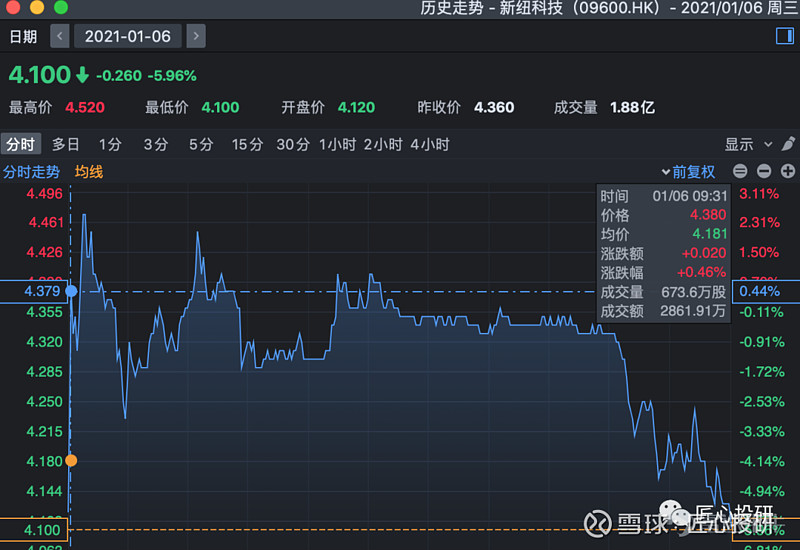Toggle the 分时走势 legend line
Screen dimensions: 800x550
pos(32,172)
